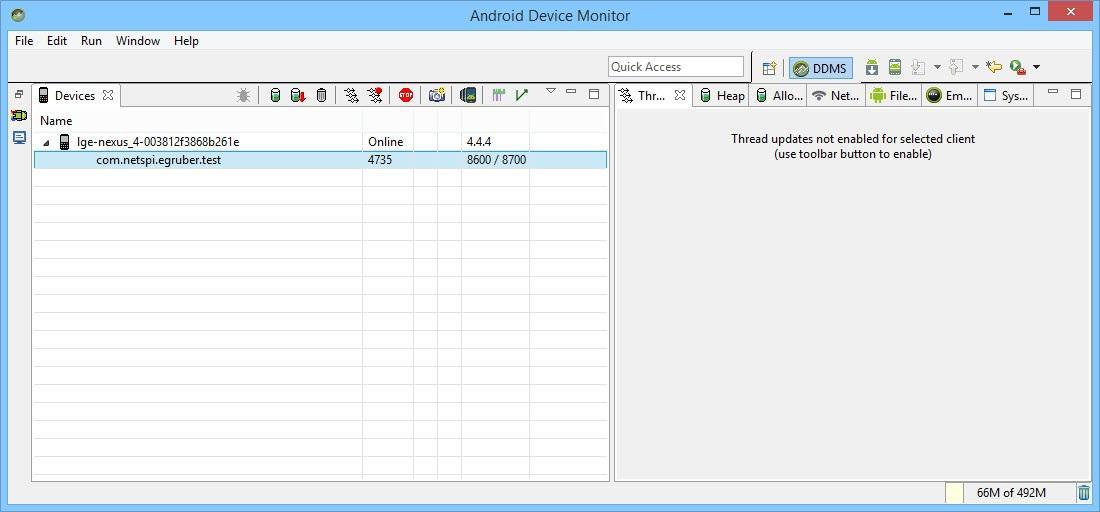
Task: Open the Android SDK Manager toolbar icon
Action: [x=871, y=67]
